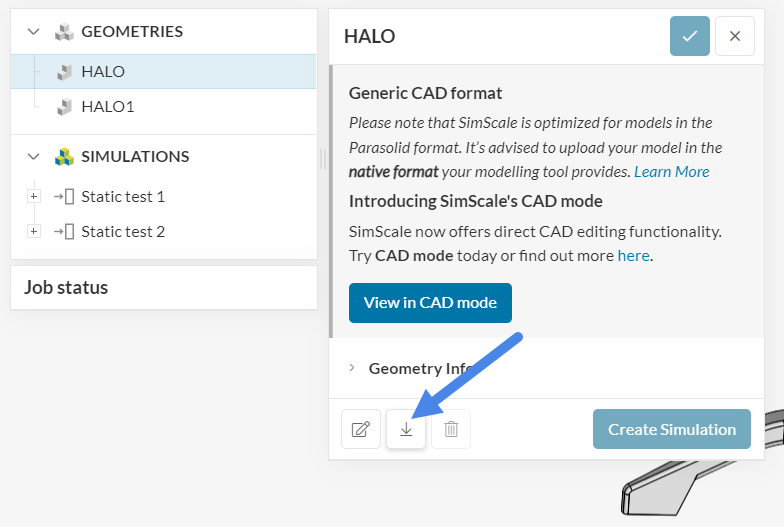Expand Static test 1 plus box

(x=34, y=197)
